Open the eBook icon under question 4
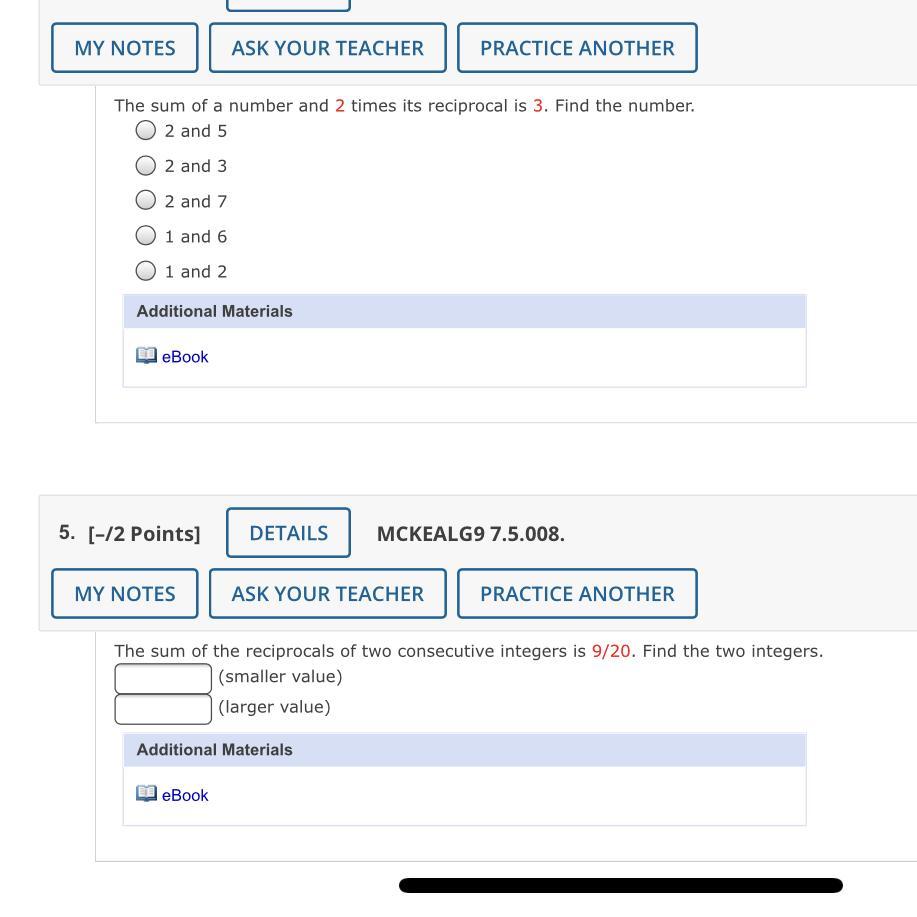This screenshot has height=917, width=917. tap(146, 356)
